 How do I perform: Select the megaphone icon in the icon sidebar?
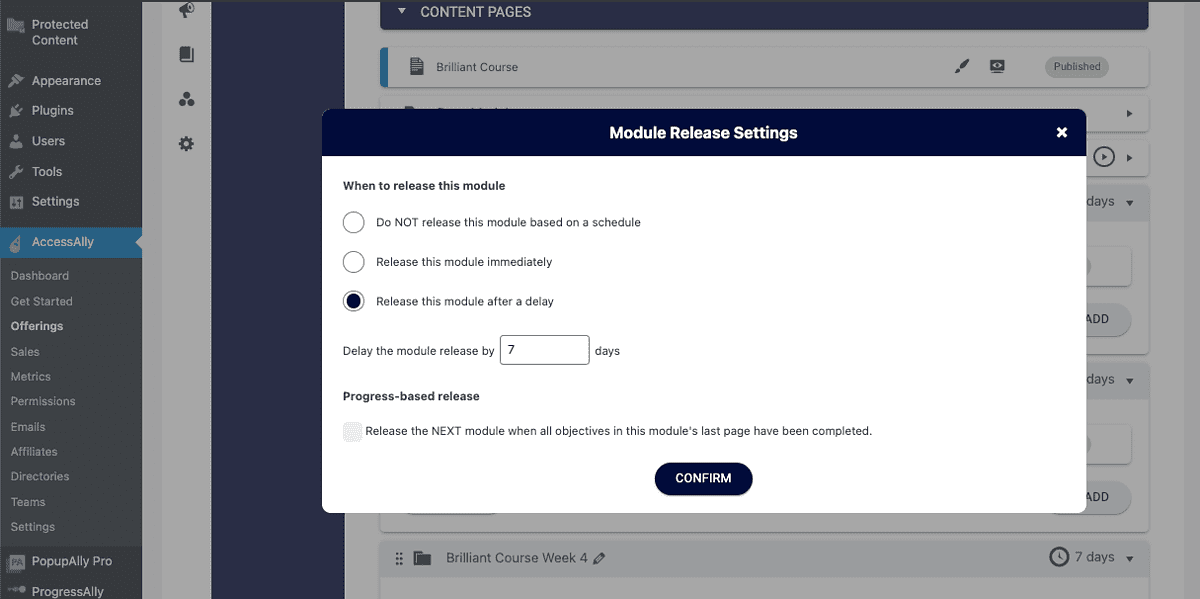pyautogui.click(x=186, y=10)
